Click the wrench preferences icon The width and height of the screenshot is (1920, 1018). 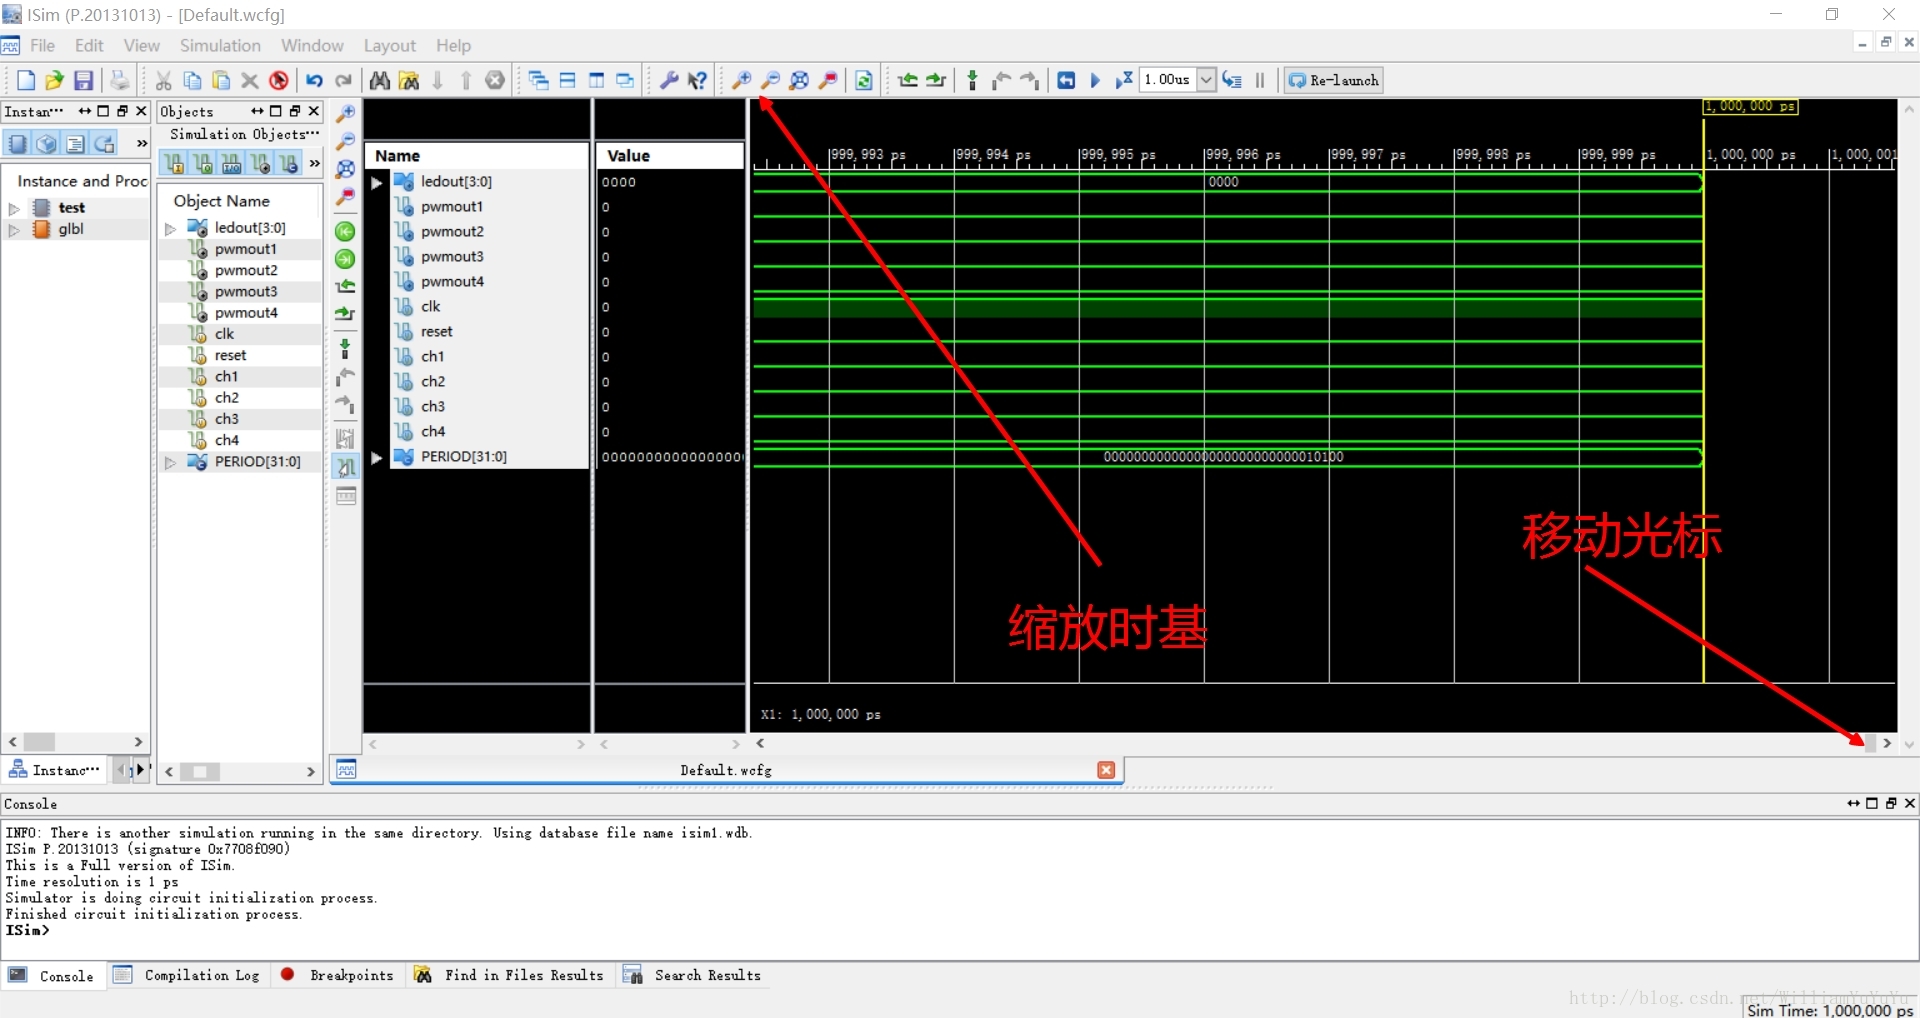[669, 80]
